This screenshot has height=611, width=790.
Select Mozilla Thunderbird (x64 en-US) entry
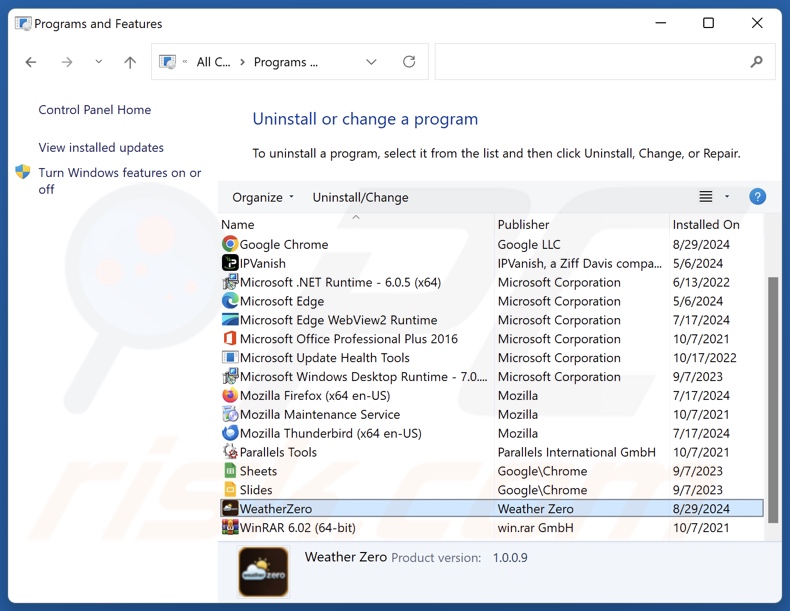tap(331, 433)
